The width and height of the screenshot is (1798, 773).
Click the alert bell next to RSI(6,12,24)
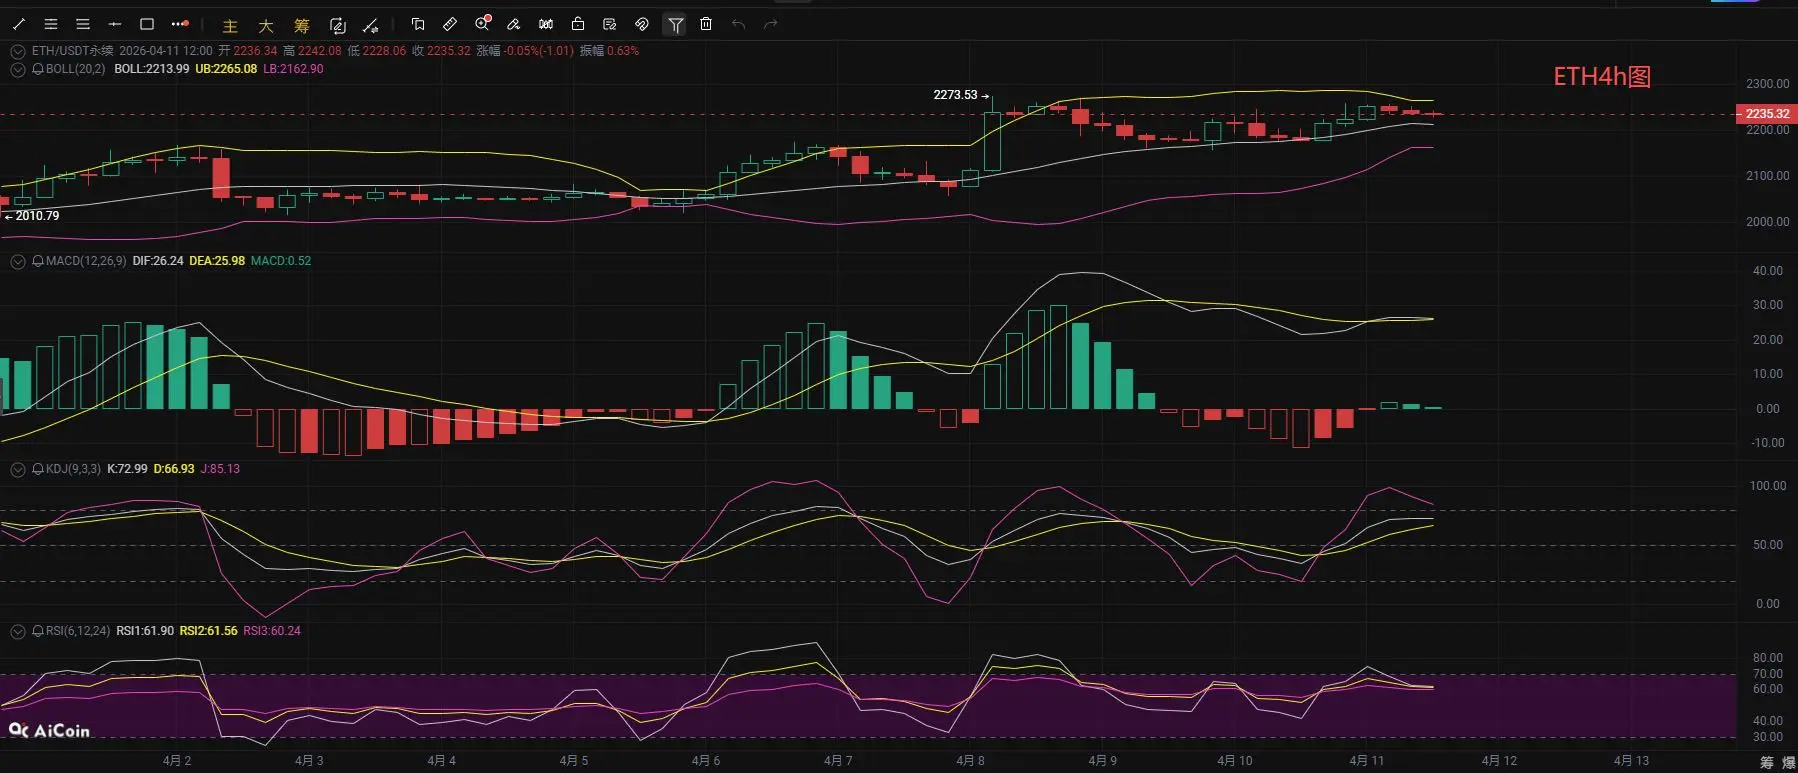38,631
